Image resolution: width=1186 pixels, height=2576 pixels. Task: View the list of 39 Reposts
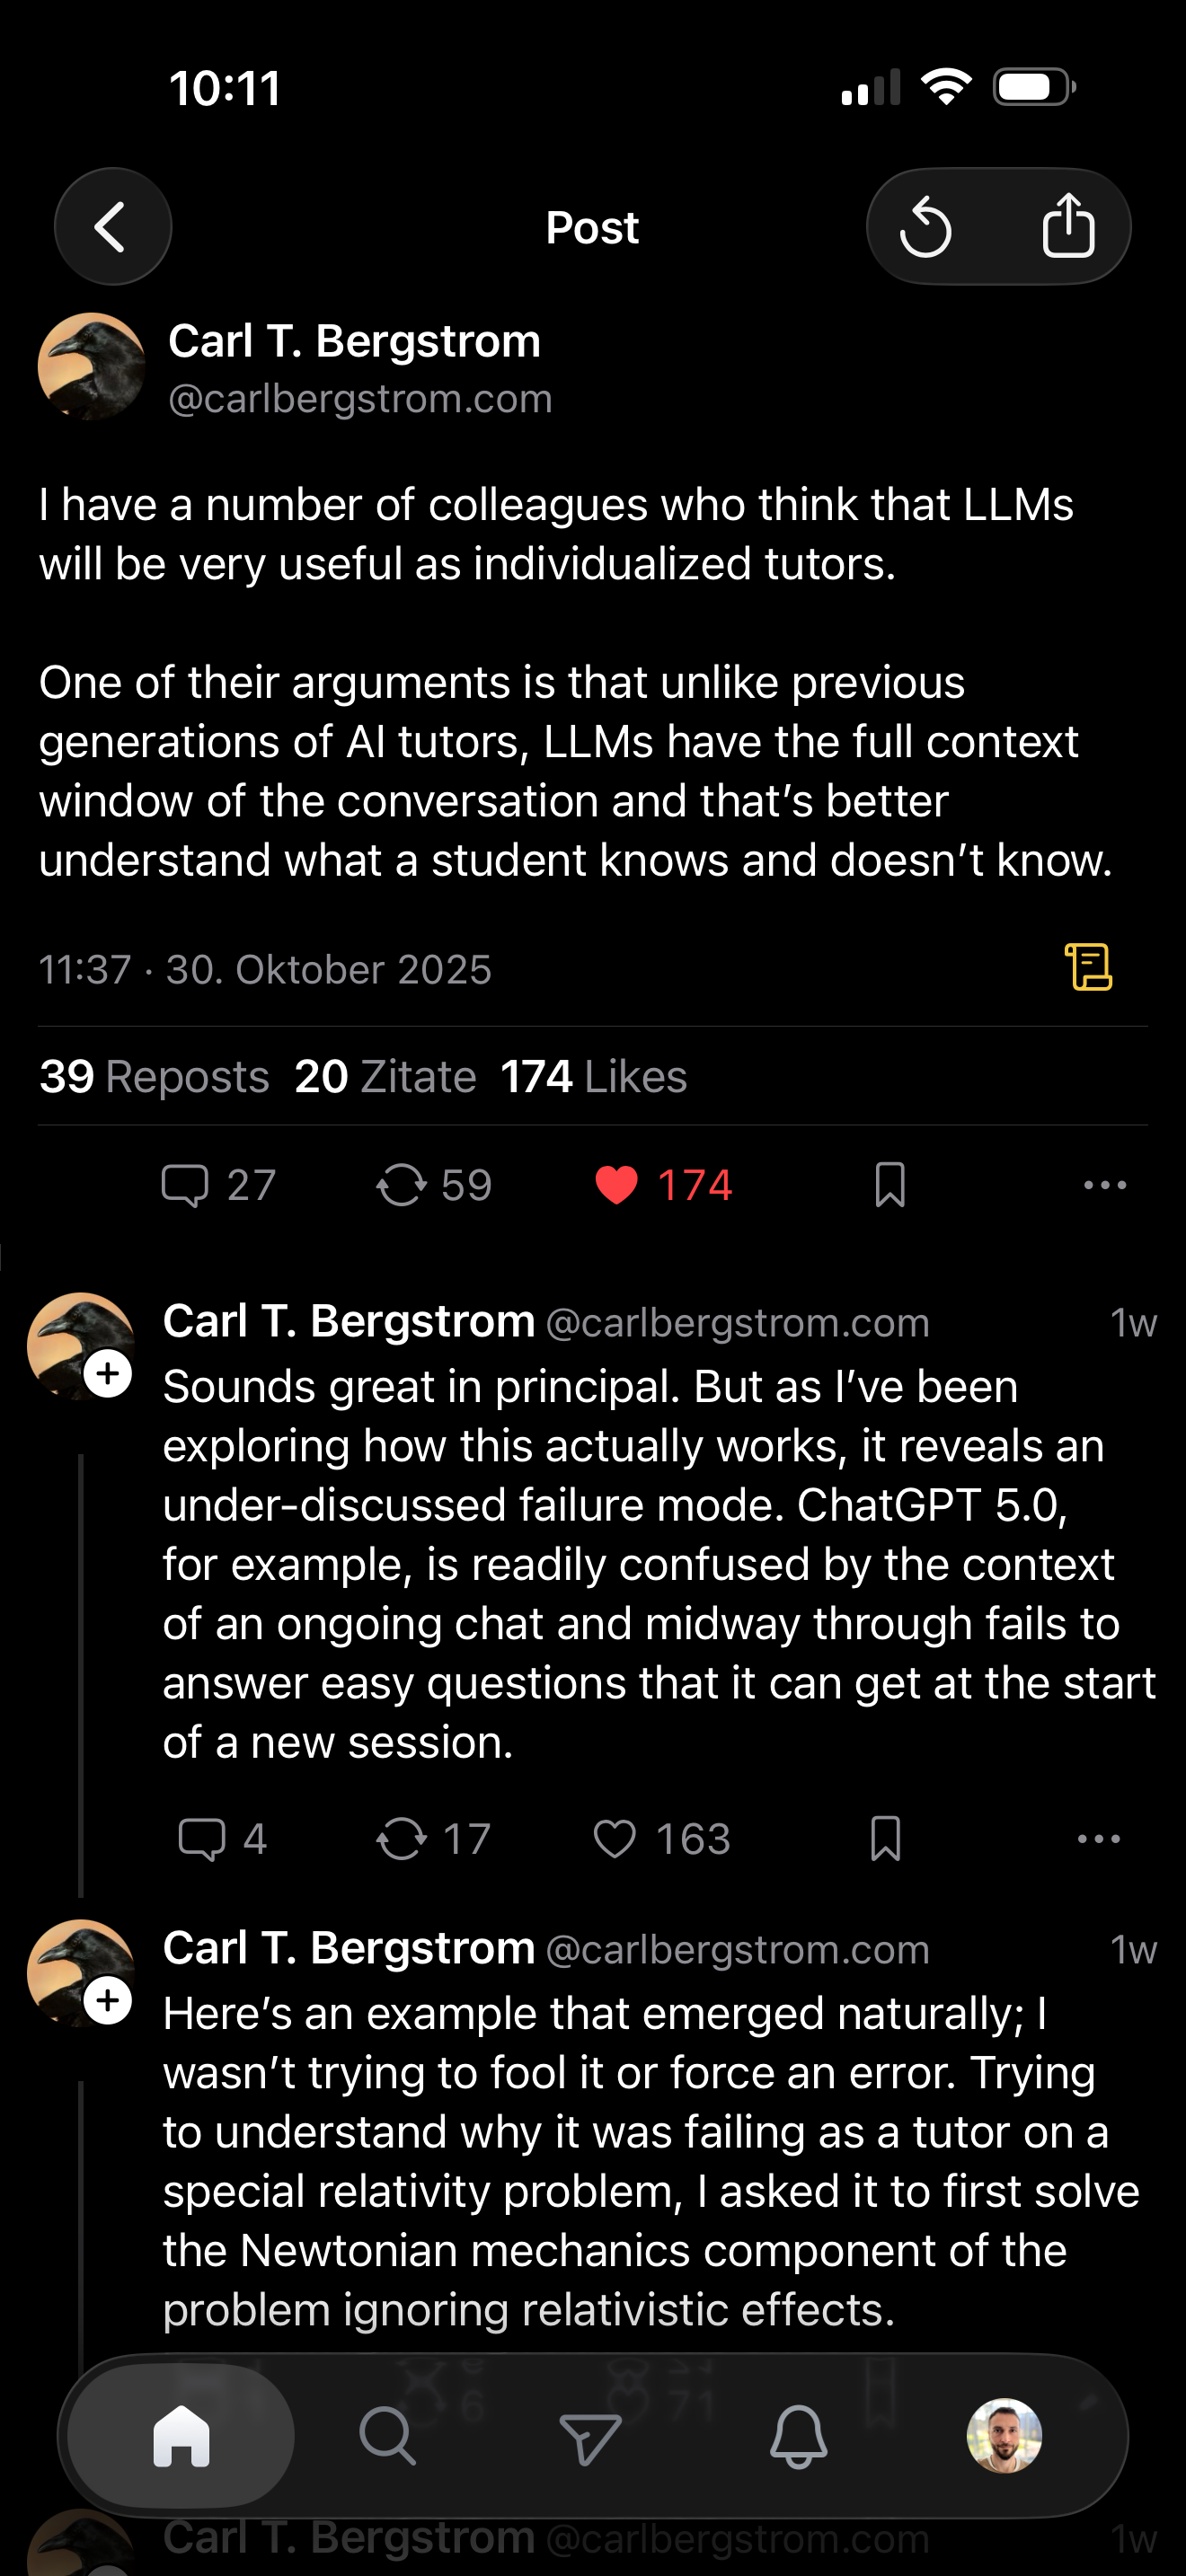pyautogui.click(x=154, y=1077)
